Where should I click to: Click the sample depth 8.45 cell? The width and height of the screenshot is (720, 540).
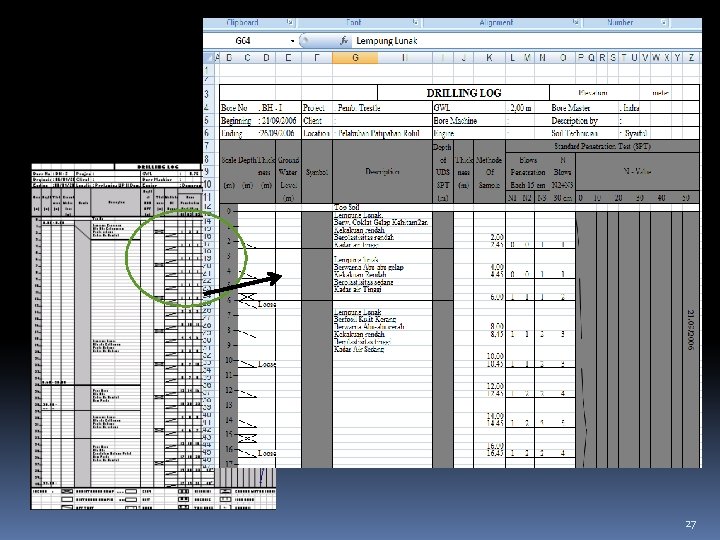coord(497,334)
